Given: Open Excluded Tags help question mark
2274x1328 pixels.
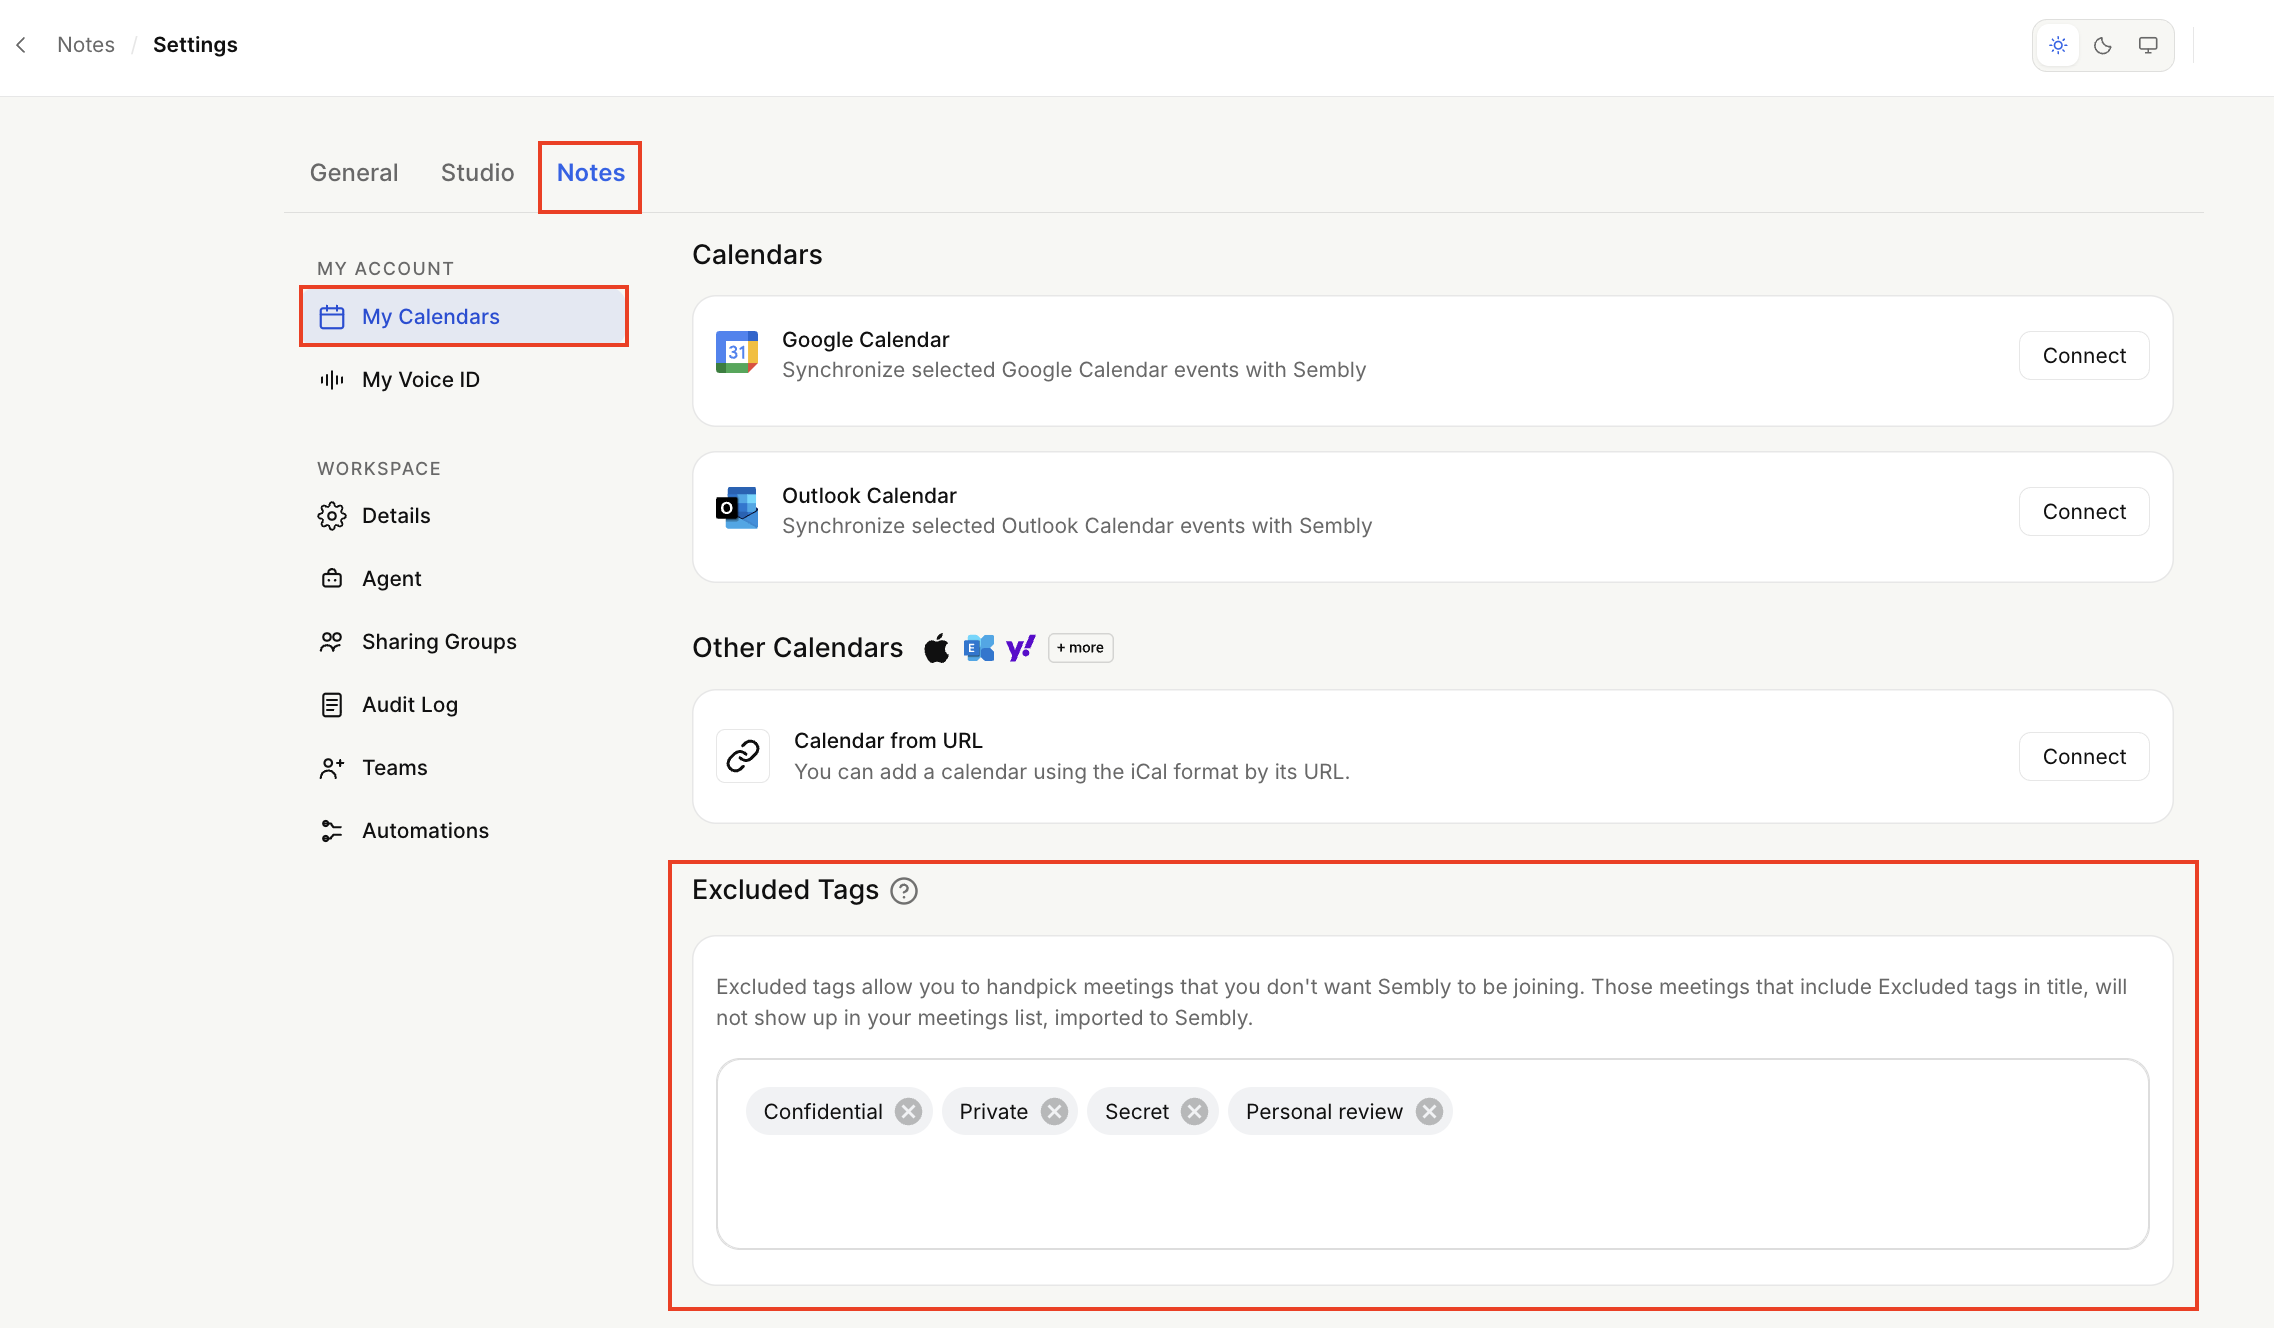Looking at the screenshot, I should [904, 891].
